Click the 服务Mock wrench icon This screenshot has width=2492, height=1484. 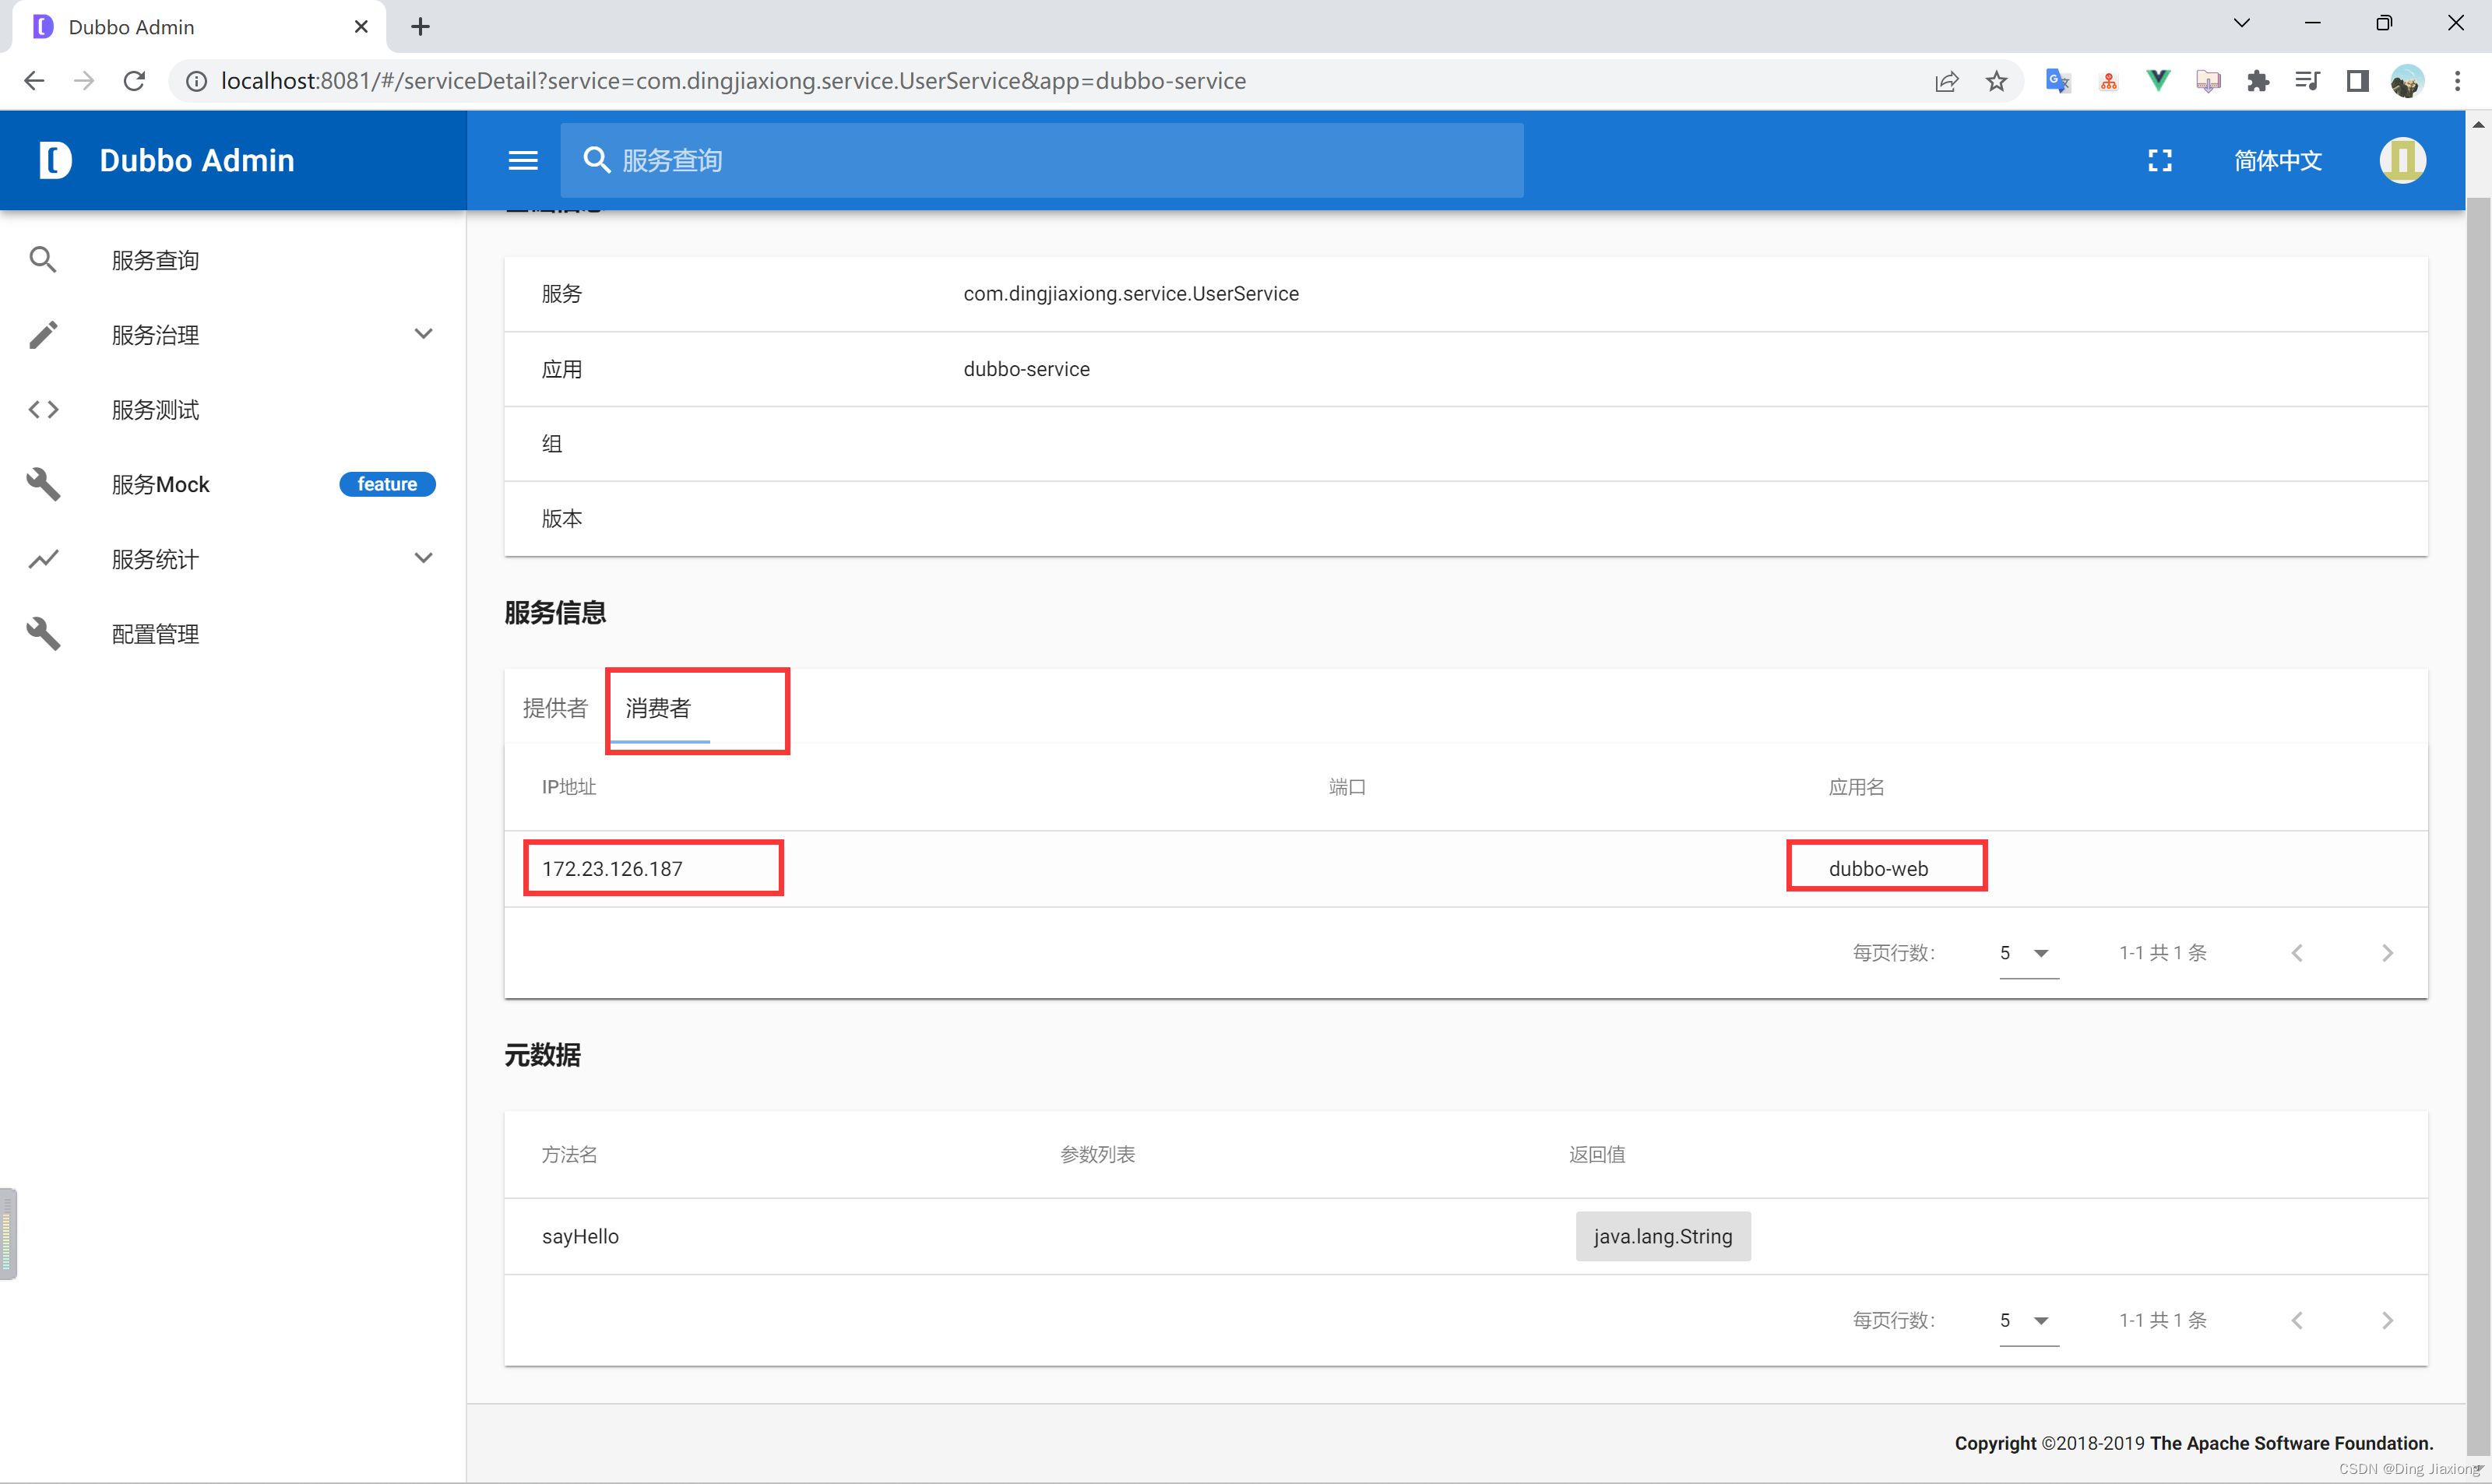[x=43, y=484]
